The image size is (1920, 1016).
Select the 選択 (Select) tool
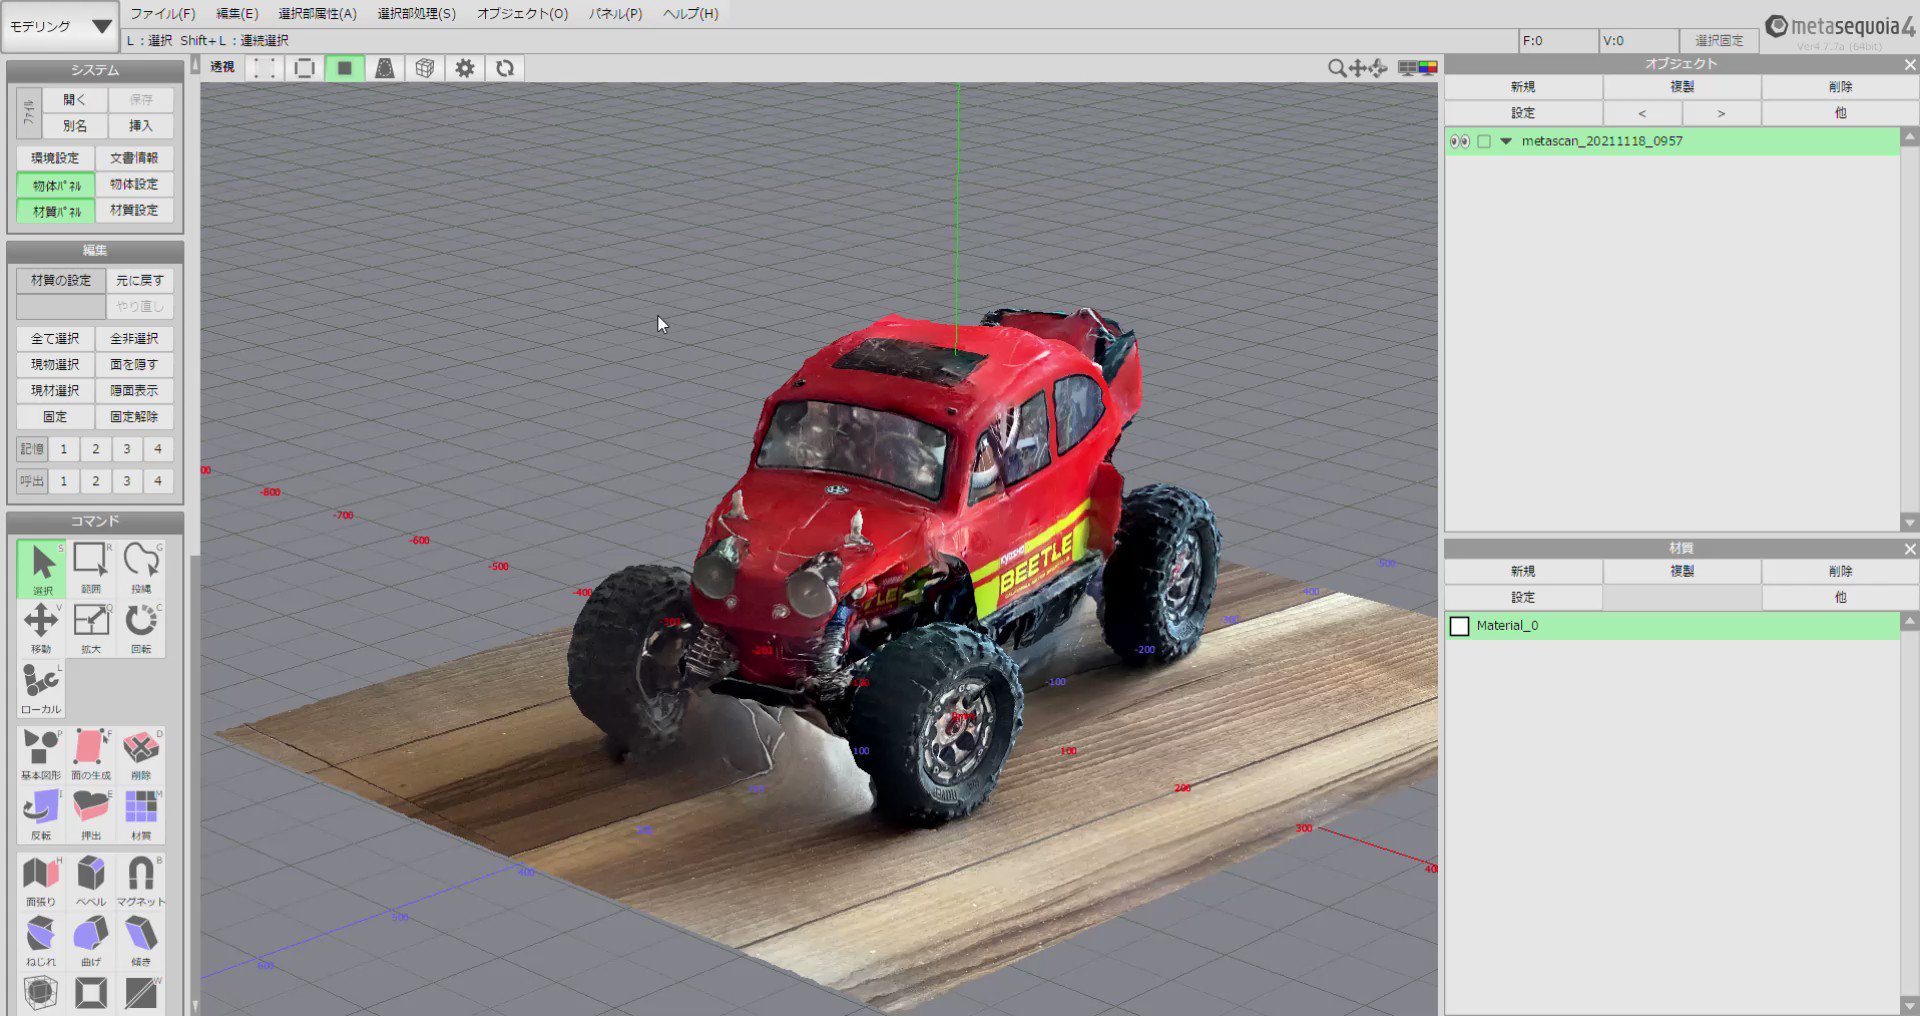point(41,568)
